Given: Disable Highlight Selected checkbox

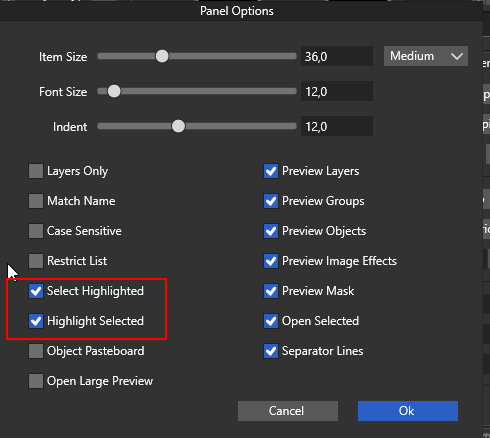Looking at the screenshot, I should [x=36, y=321].
